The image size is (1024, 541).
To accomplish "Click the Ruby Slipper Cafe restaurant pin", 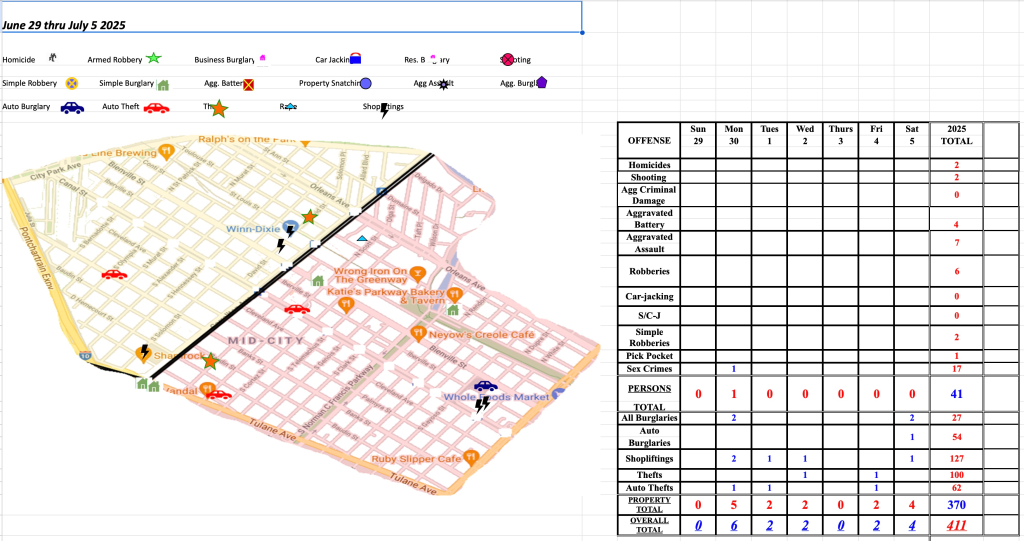I will click(x=474, y=457).
